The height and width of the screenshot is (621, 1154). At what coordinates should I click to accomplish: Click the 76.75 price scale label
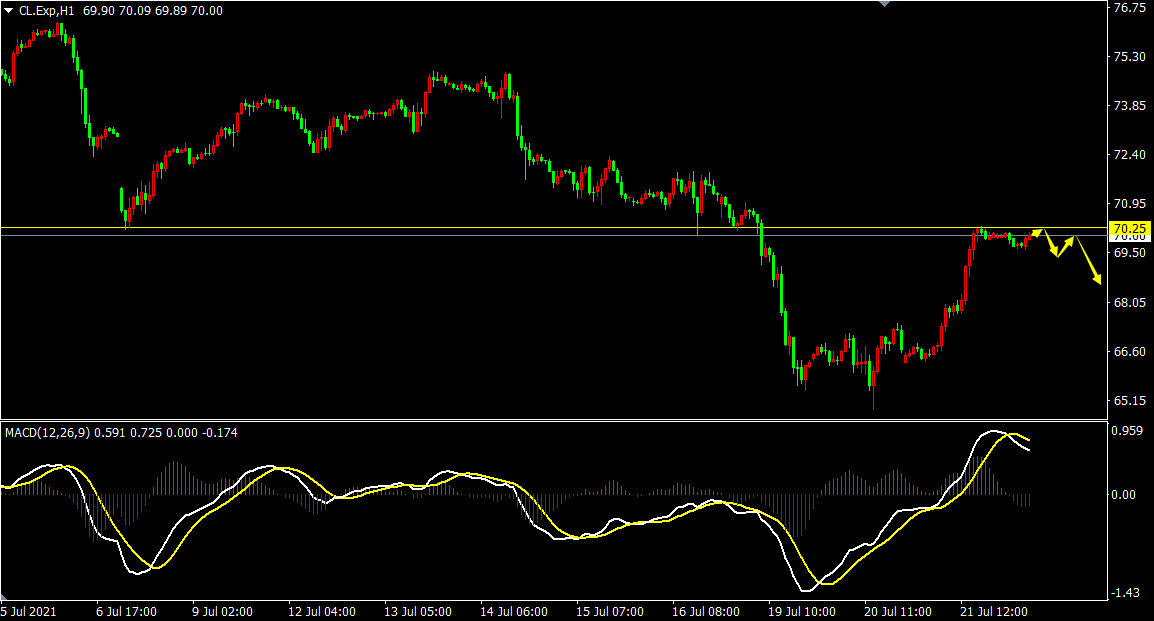1128,8
